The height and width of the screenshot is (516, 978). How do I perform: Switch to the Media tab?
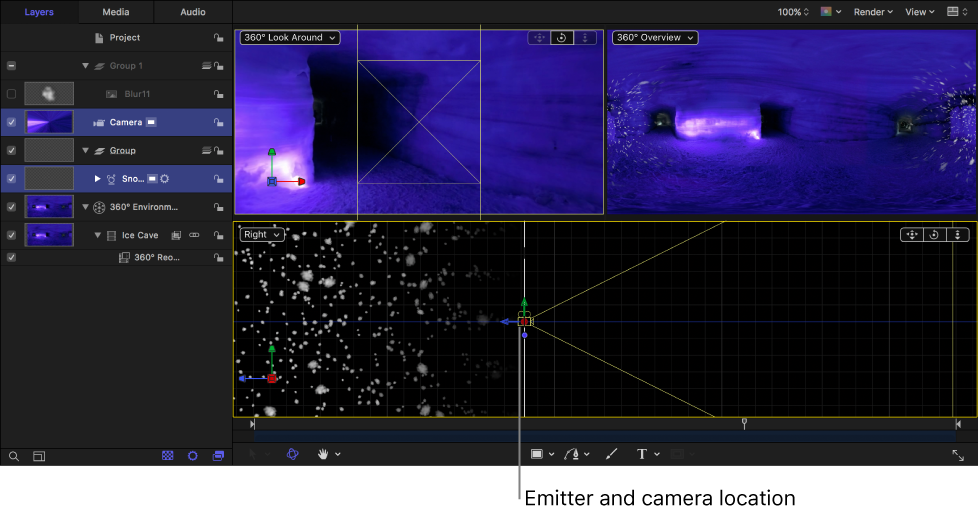point(116,12)
